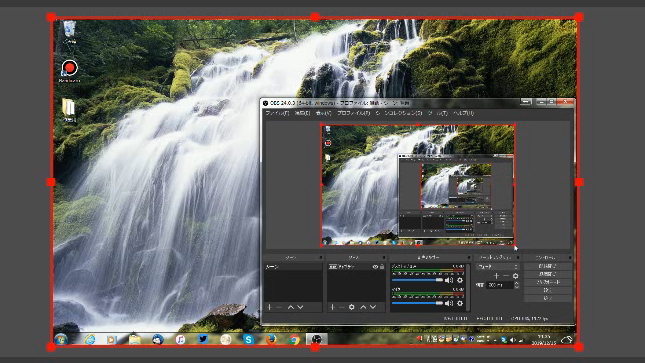
Task: Pop out the Scene Transitions dock header icon
Action: pos(518,258)
